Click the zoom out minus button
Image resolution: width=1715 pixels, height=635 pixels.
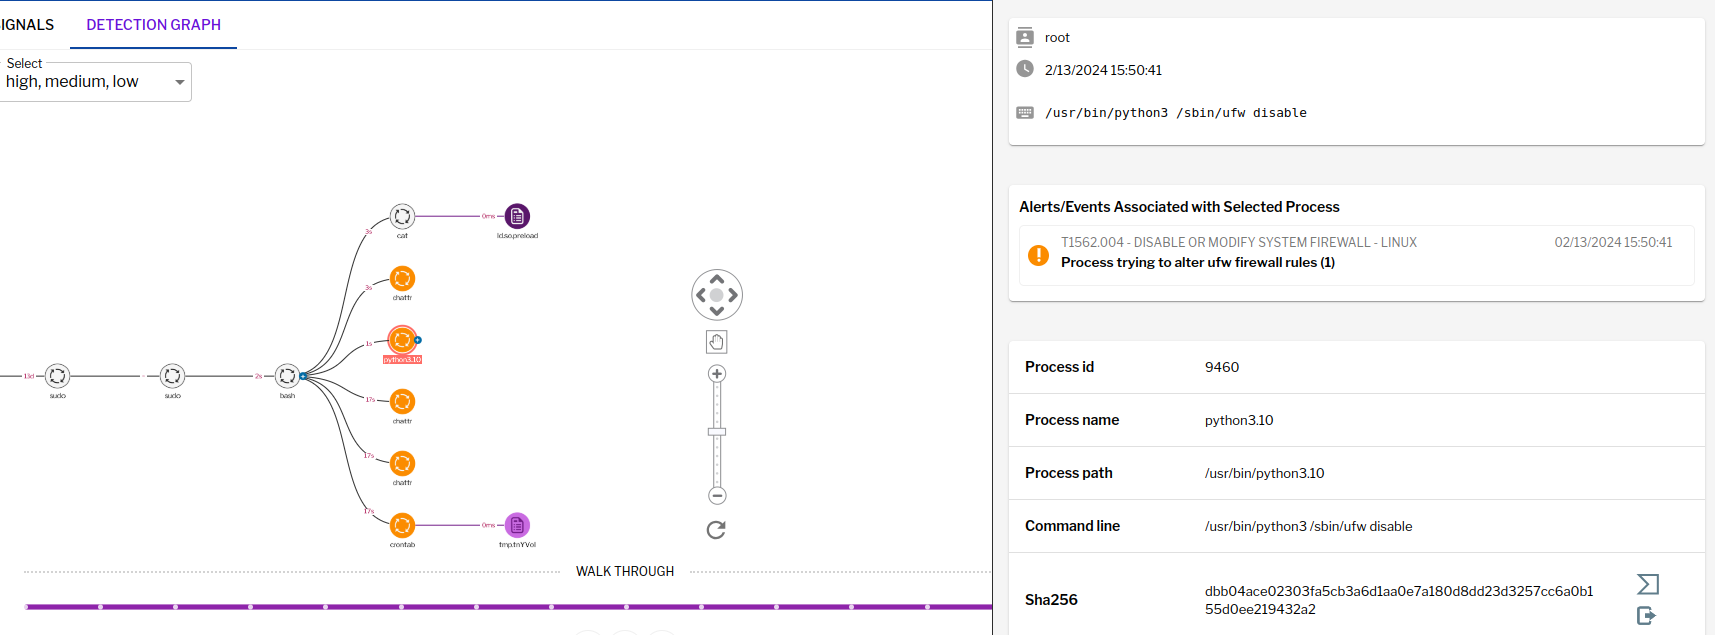coord(717,496)
